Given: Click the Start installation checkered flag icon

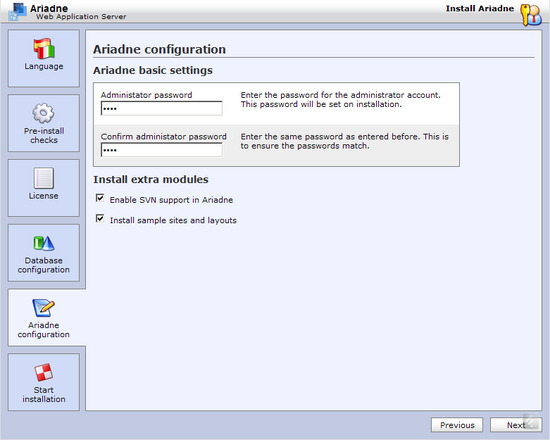Looking at the screenshot, I should click(44, 372).
